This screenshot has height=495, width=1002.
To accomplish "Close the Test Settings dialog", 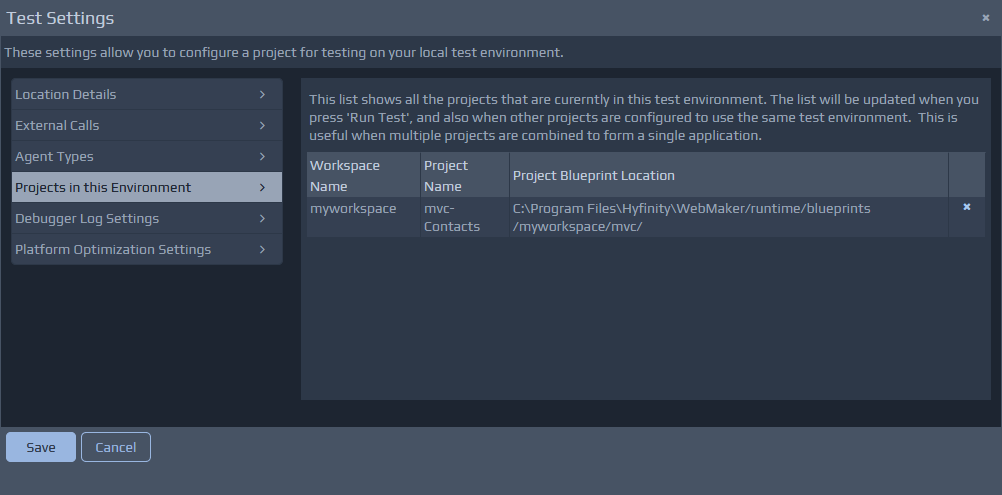I will tap(985, 18).
